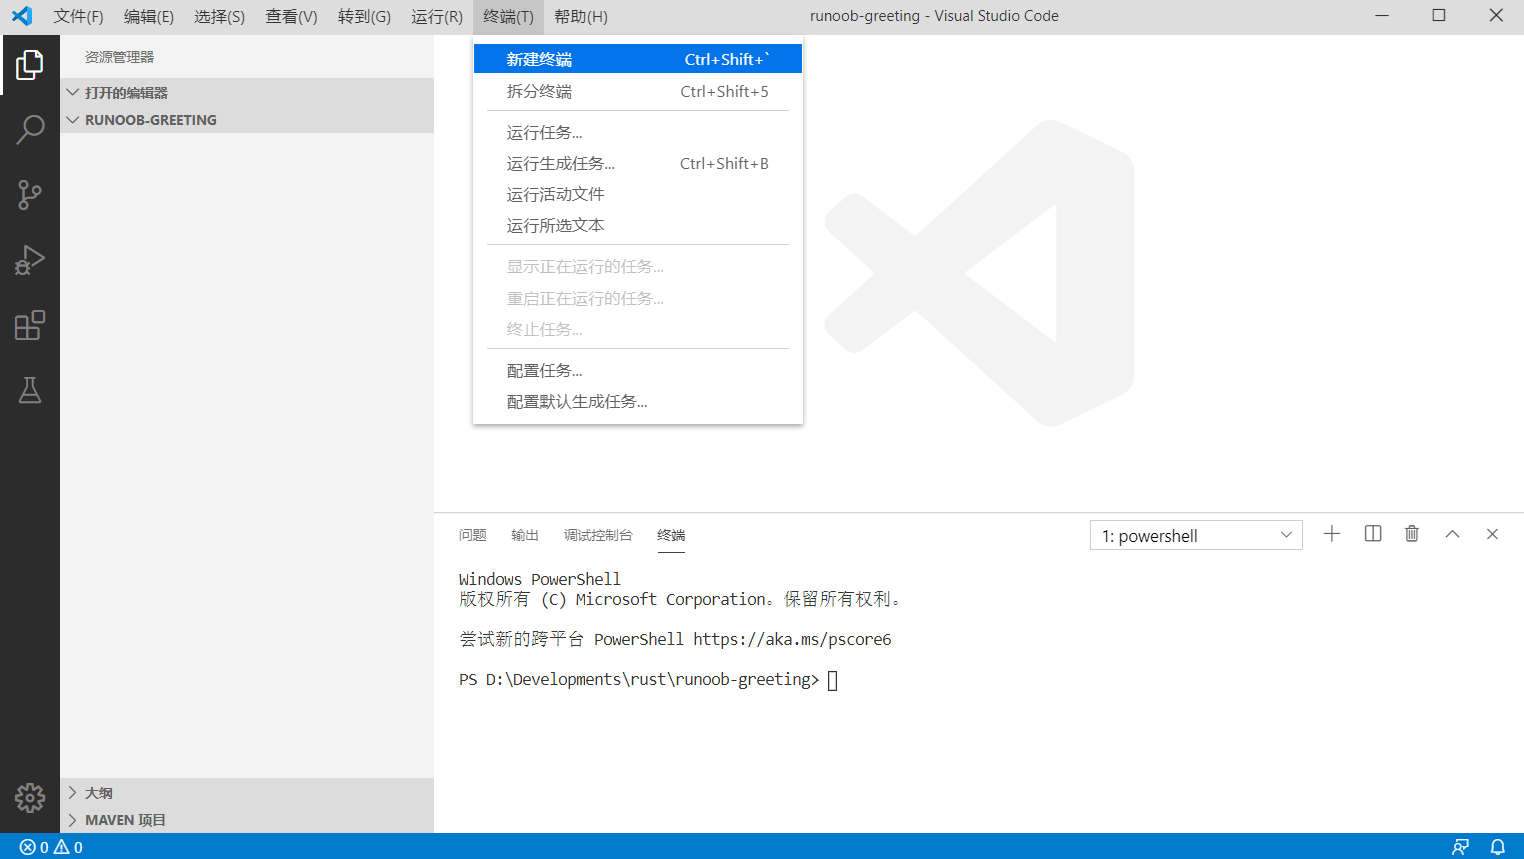The width and height of the screenshot is (1524, 859).
Task: Open the Source Control view
Action: [x=30, y=194]
